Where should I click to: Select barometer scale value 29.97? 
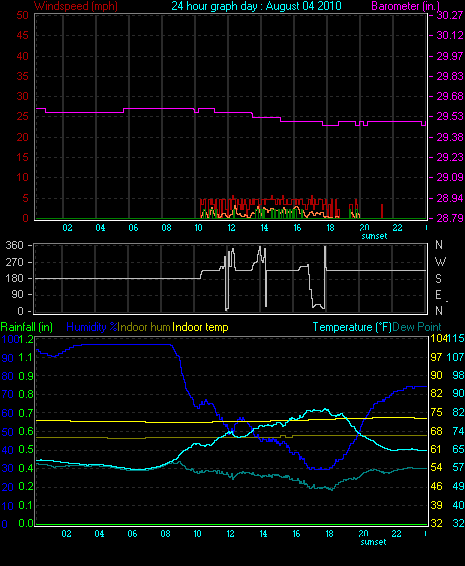click(x=450, y=56)
